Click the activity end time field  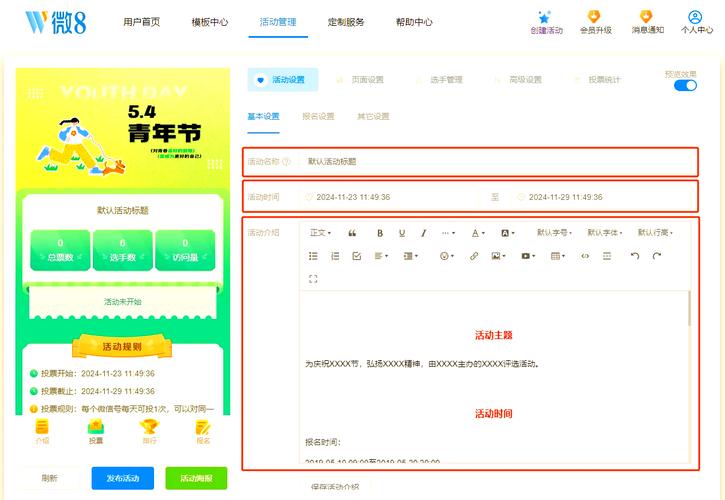point(602,197)
